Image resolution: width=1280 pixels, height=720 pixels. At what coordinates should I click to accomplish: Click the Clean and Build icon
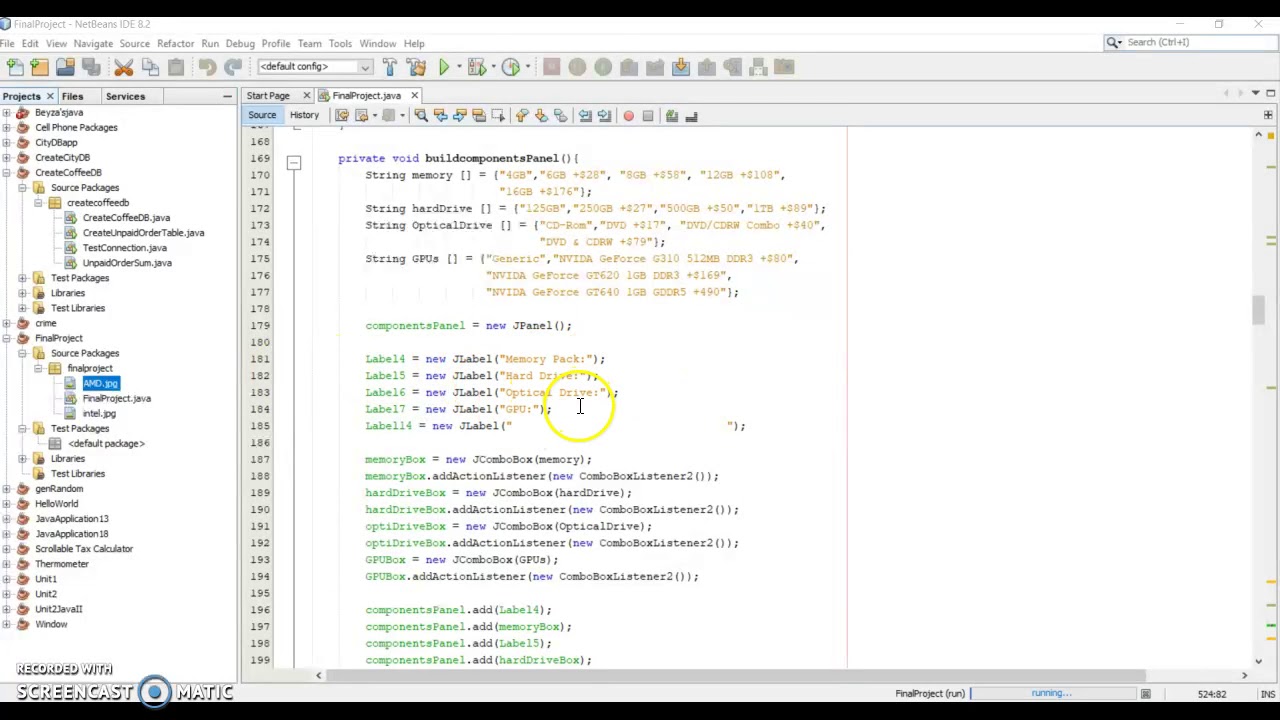[415, 67]
